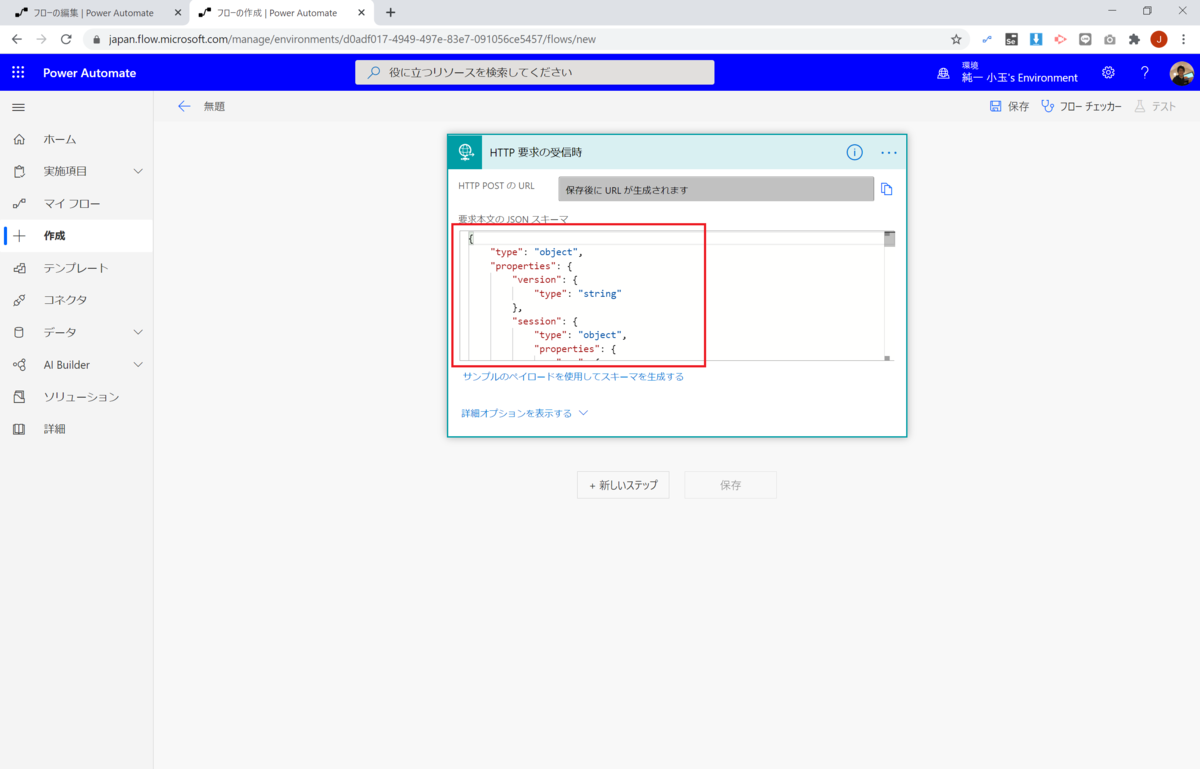Click the Solutions icon in sidebar
1200x769 pixels.
[x=19, y=397]
